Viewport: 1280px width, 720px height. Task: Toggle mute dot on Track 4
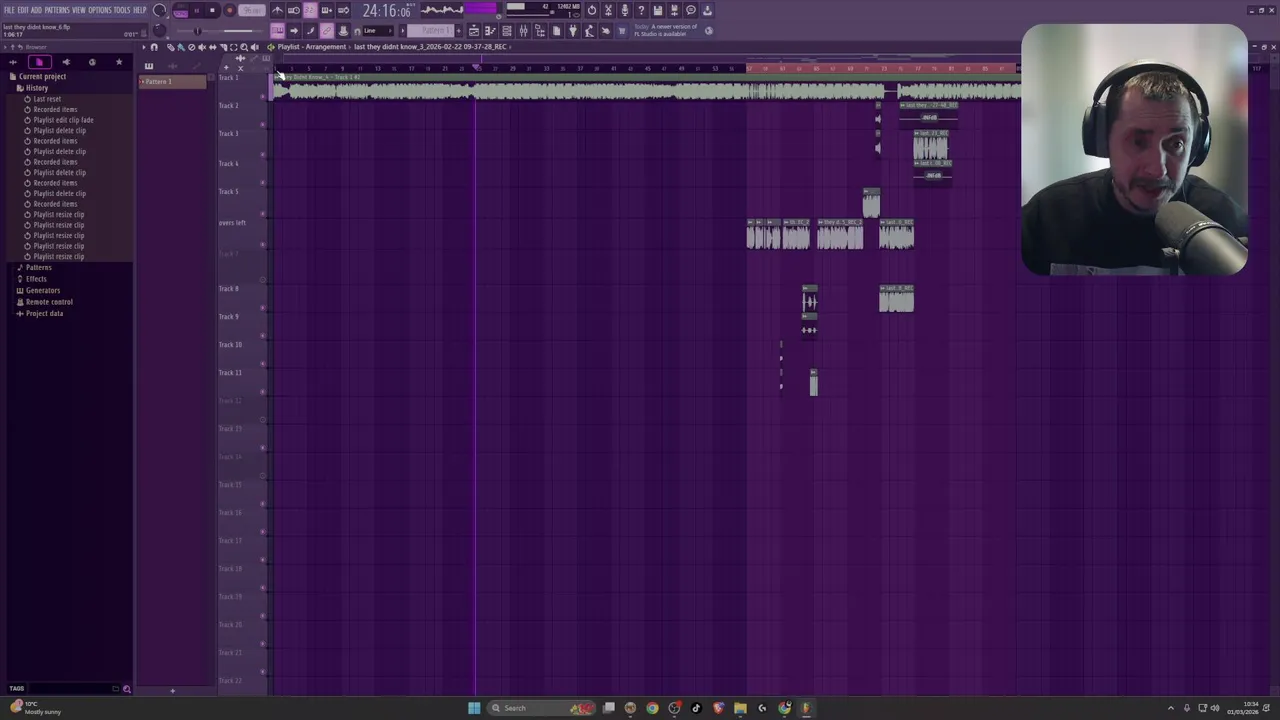263,183
